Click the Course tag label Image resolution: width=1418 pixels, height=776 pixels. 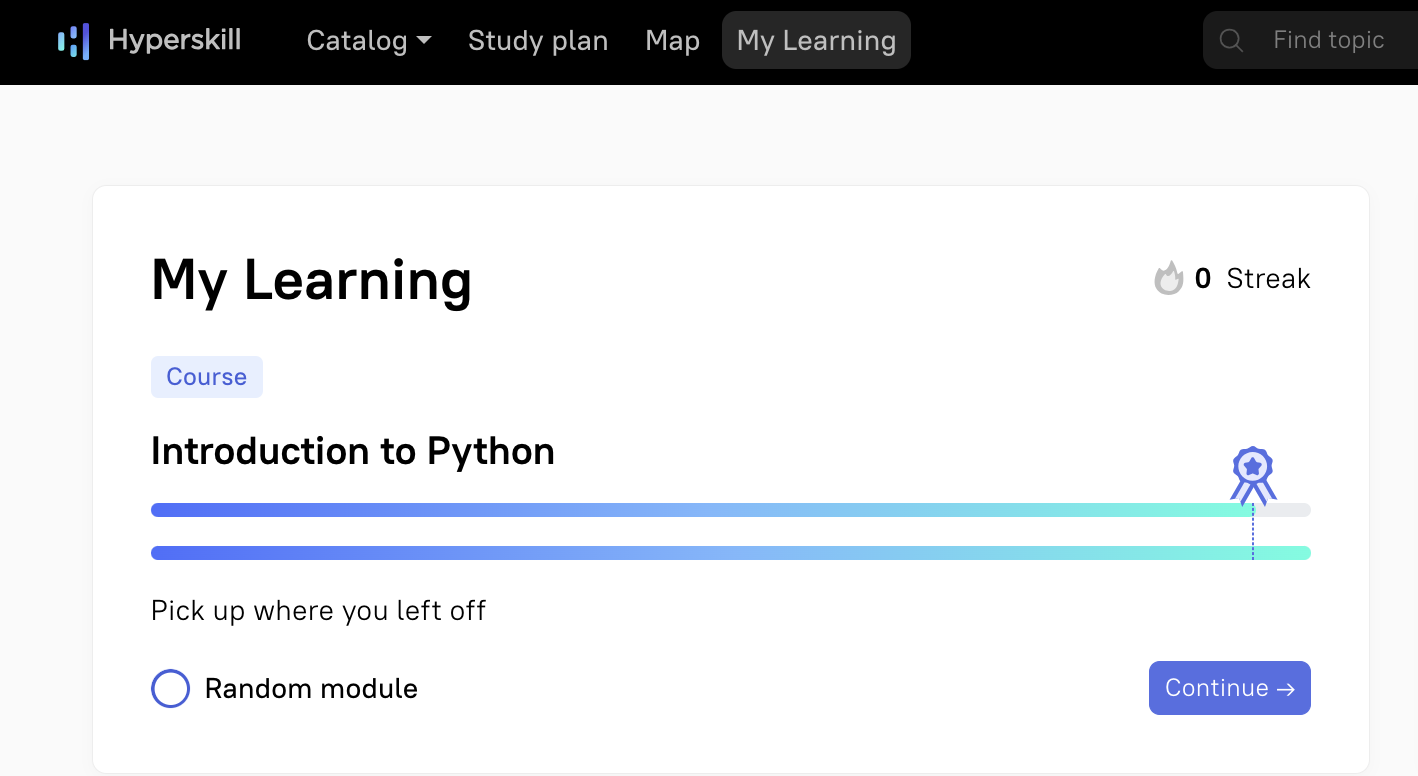coord(207,377)
